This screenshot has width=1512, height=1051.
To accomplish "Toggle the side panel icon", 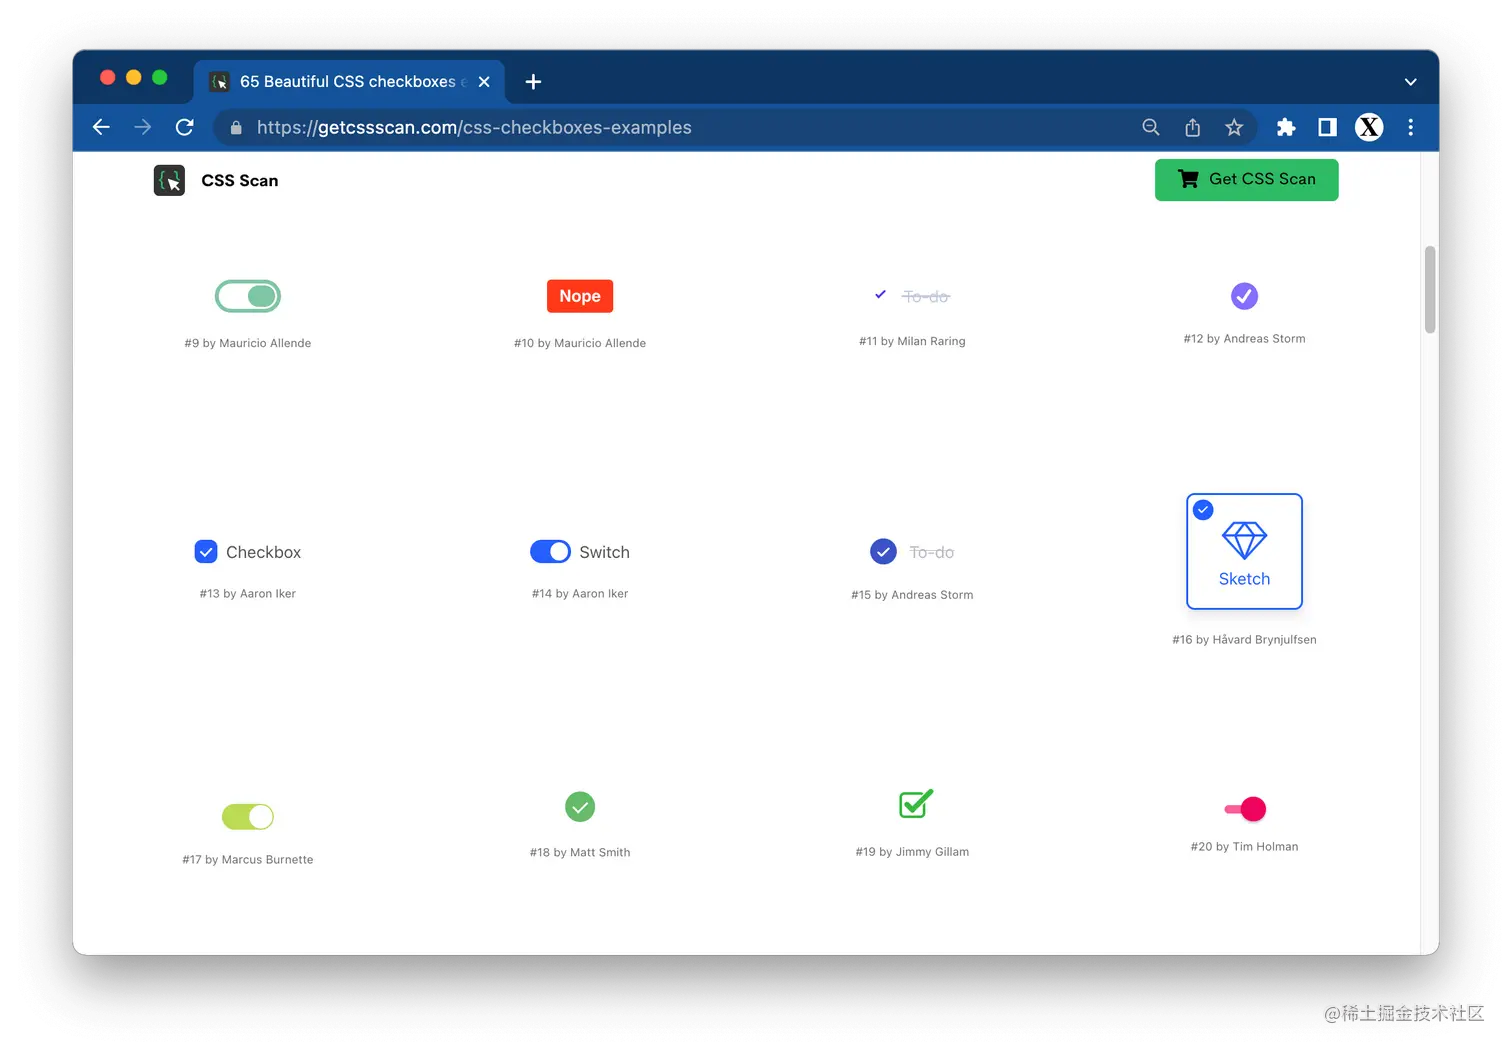I will (1327, 127).
